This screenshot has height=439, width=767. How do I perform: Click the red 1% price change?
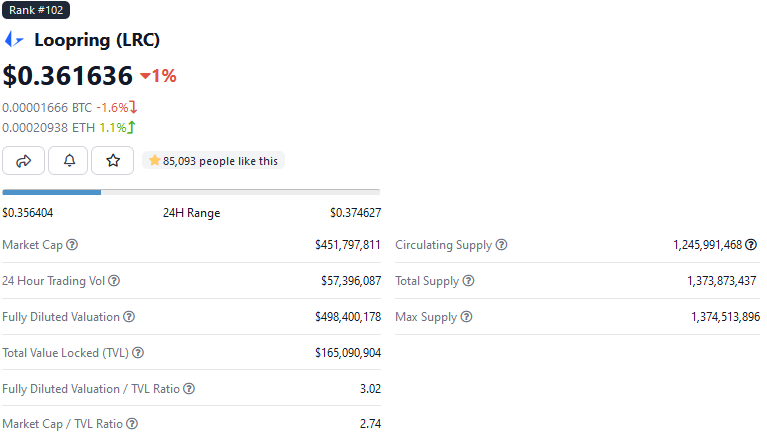pos(158,76)
